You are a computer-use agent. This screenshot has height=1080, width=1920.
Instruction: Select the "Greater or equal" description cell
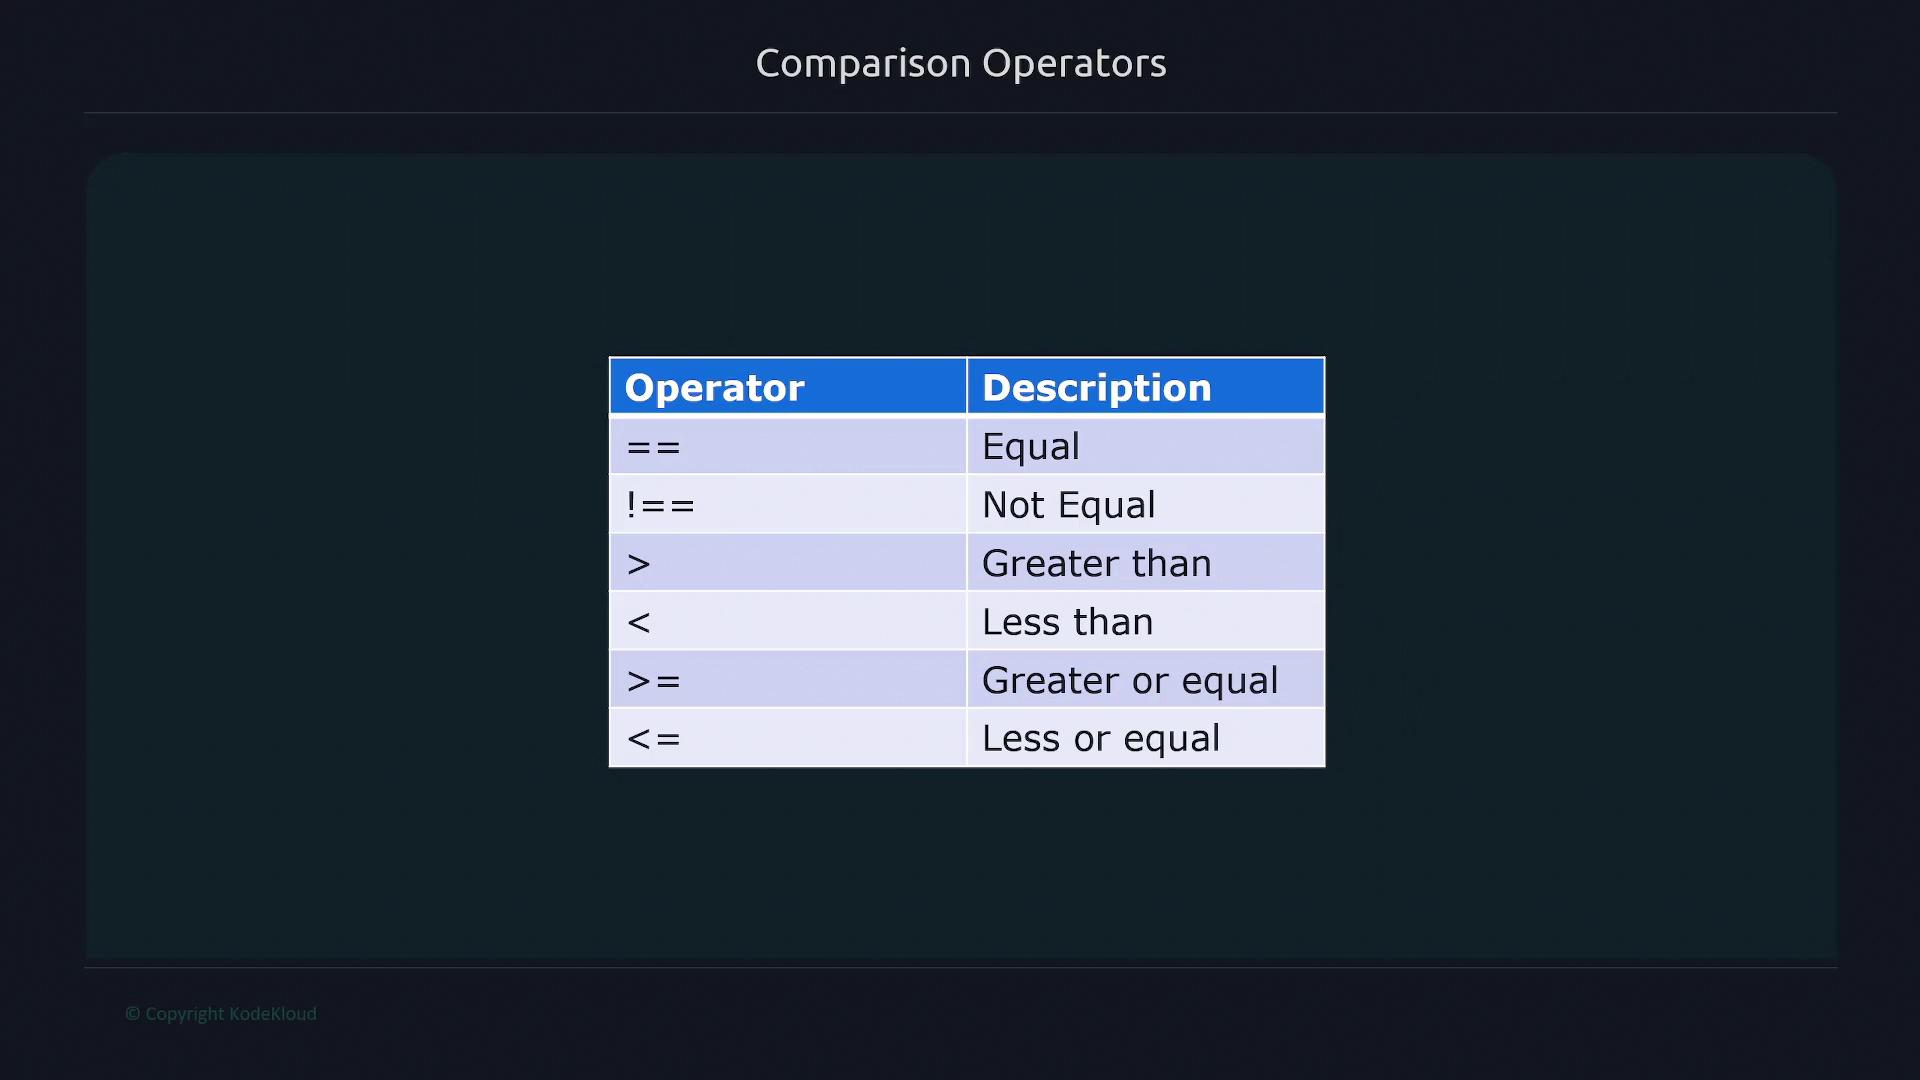click(x=1129, y=680)
